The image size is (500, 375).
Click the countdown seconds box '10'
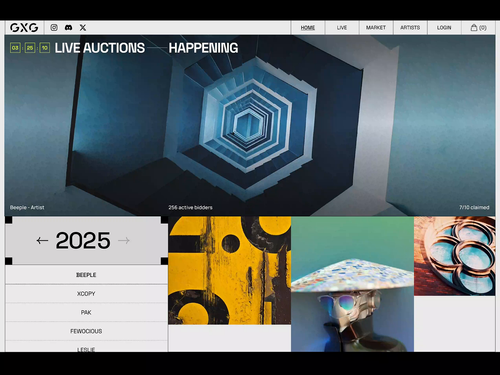click(45, 48)
